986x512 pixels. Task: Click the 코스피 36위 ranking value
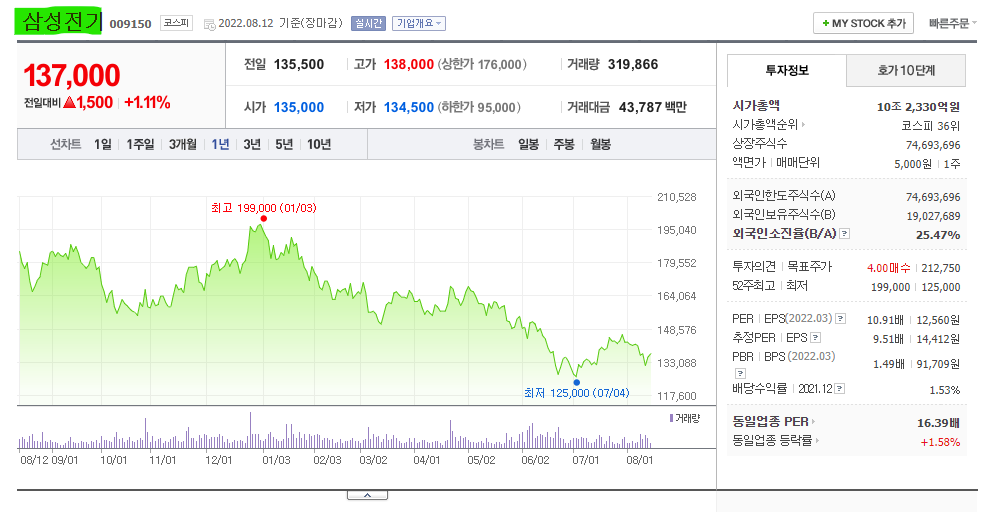tap(931, 126)
